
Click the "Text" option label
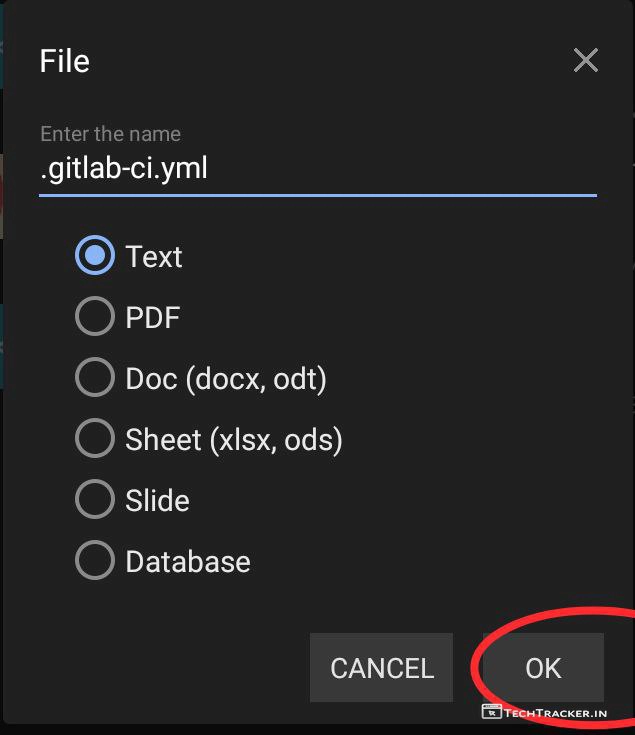coord(154,257)
